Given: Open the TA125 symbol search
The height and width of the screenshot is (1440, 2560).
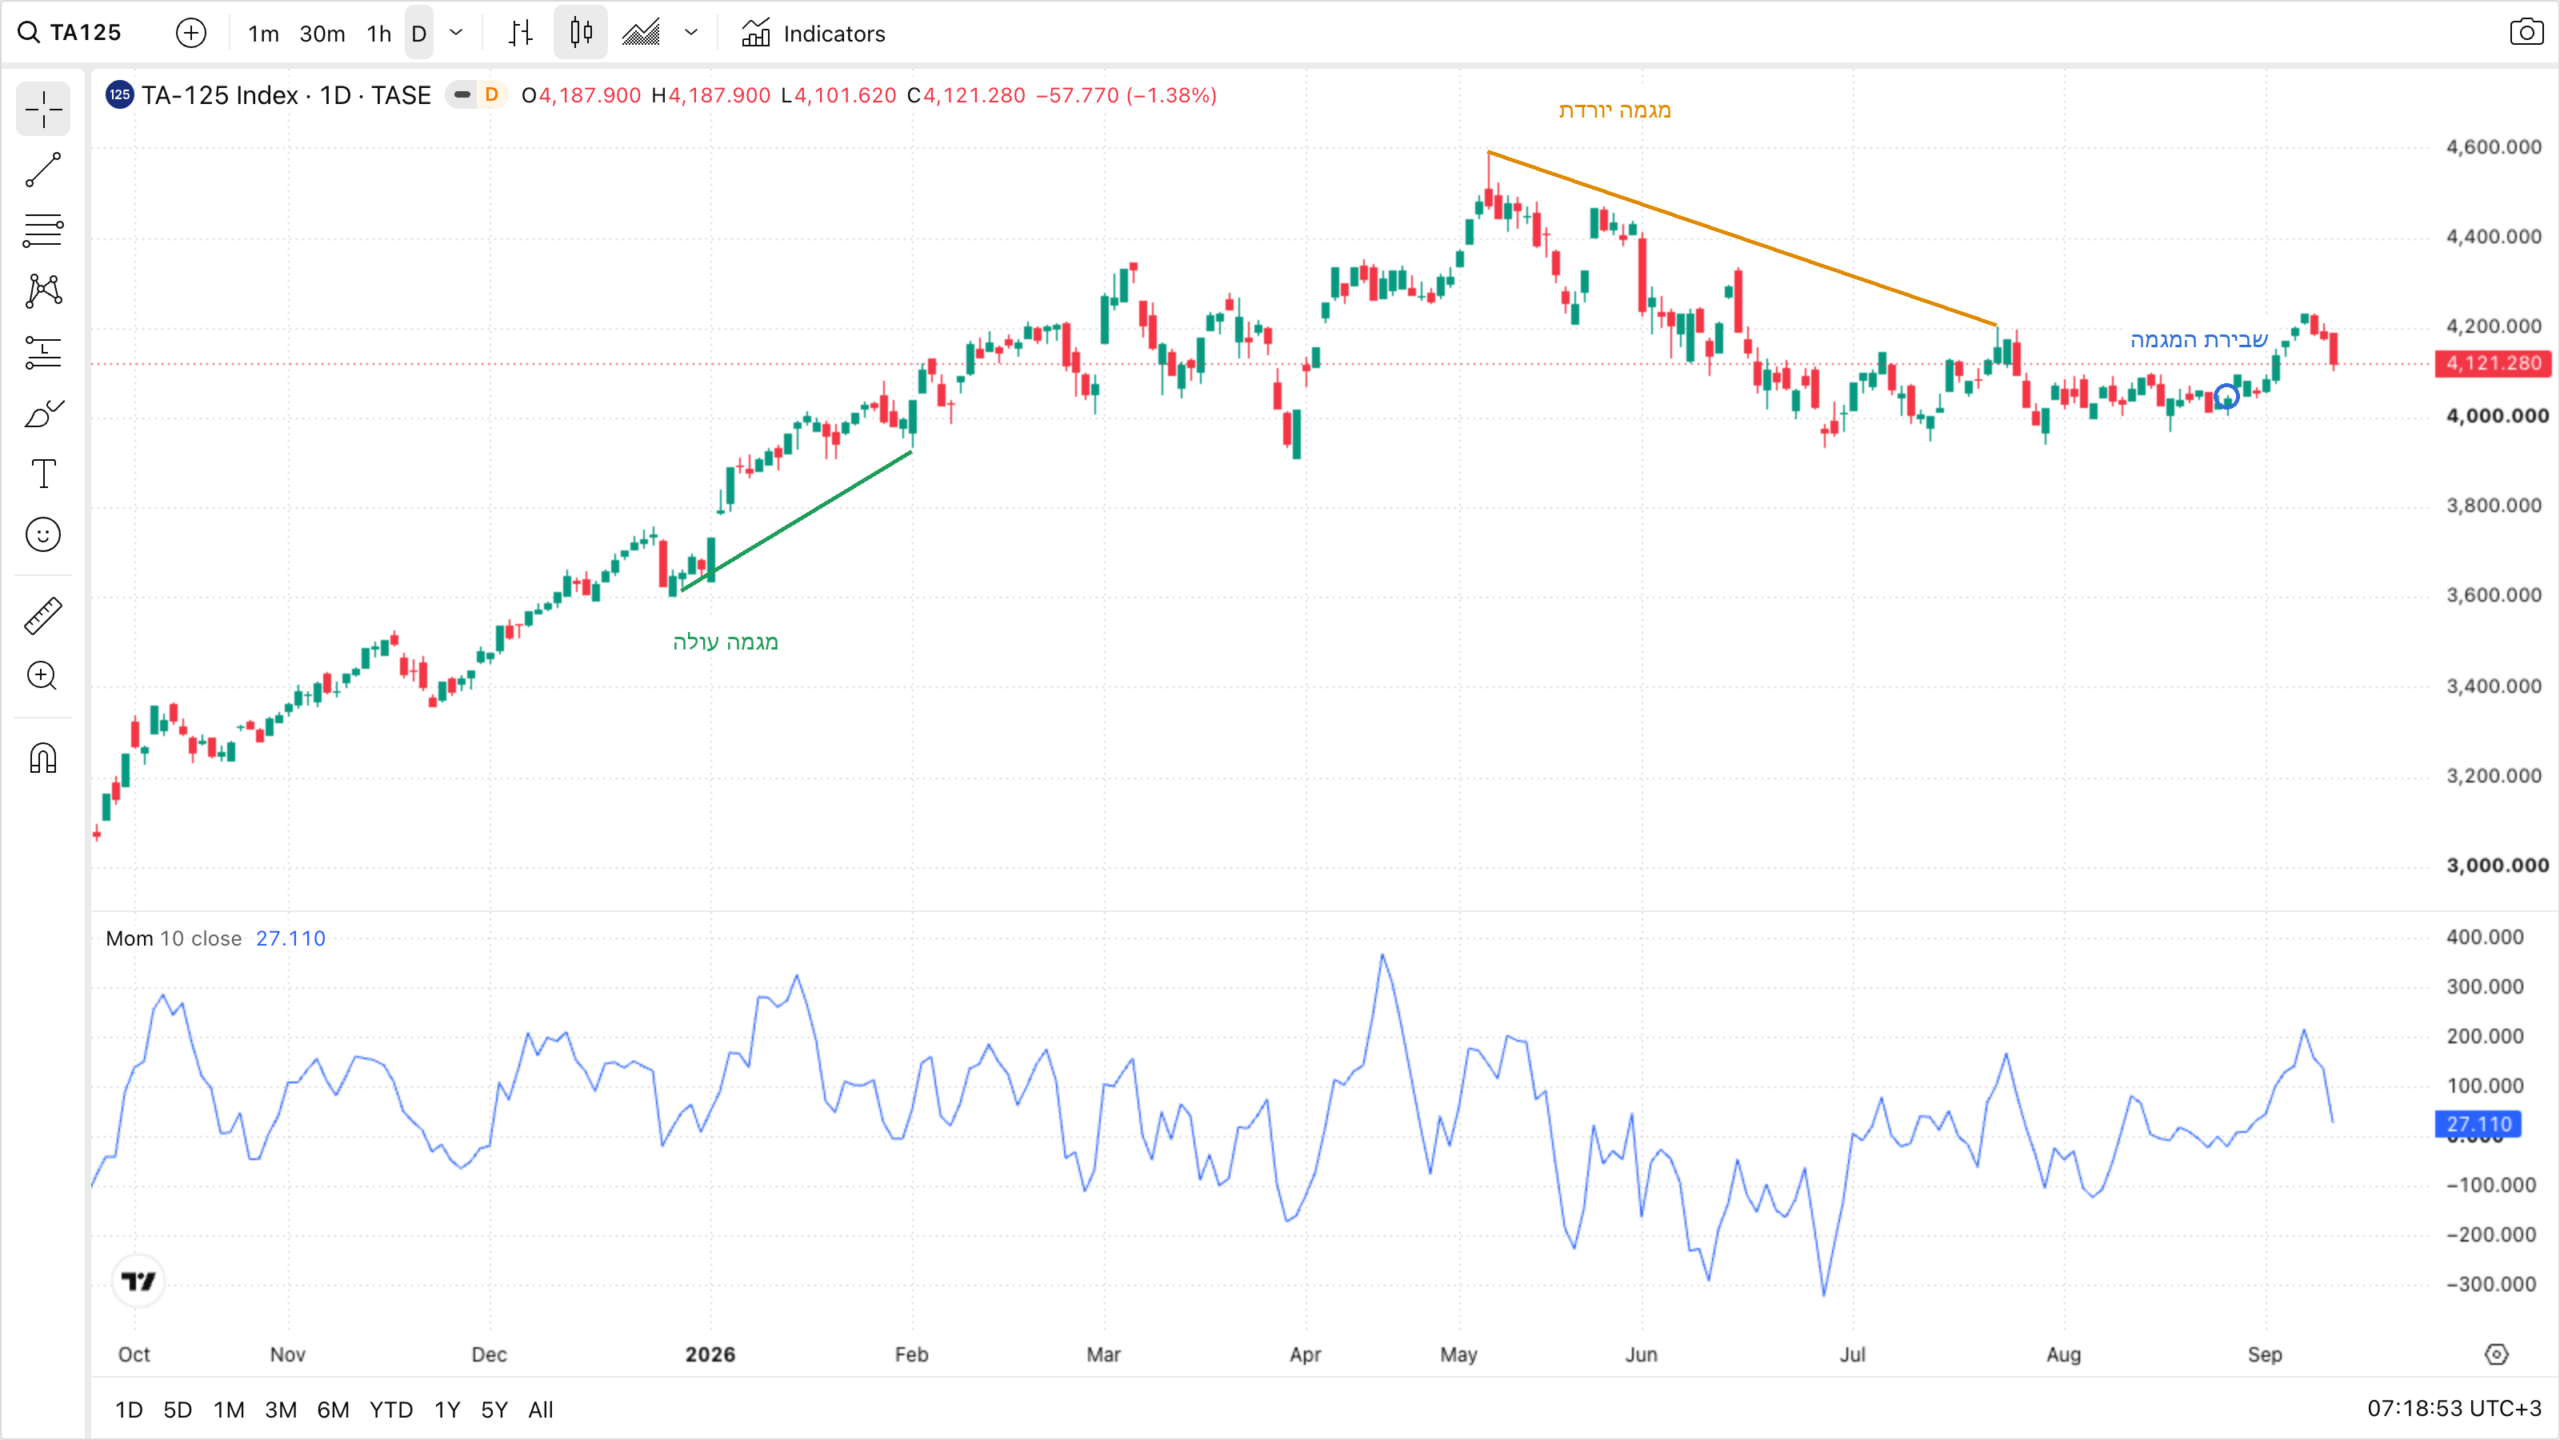Looking at the screenshot, I should [x=70, y=33].
